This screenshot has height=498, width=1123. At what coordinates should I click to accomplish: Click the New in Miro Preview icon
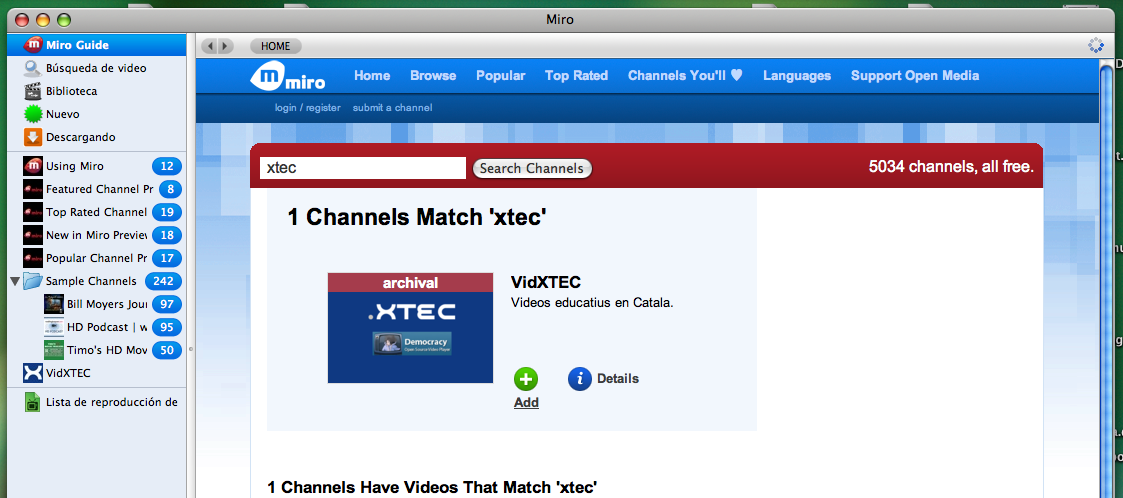(x=33, y=235)
